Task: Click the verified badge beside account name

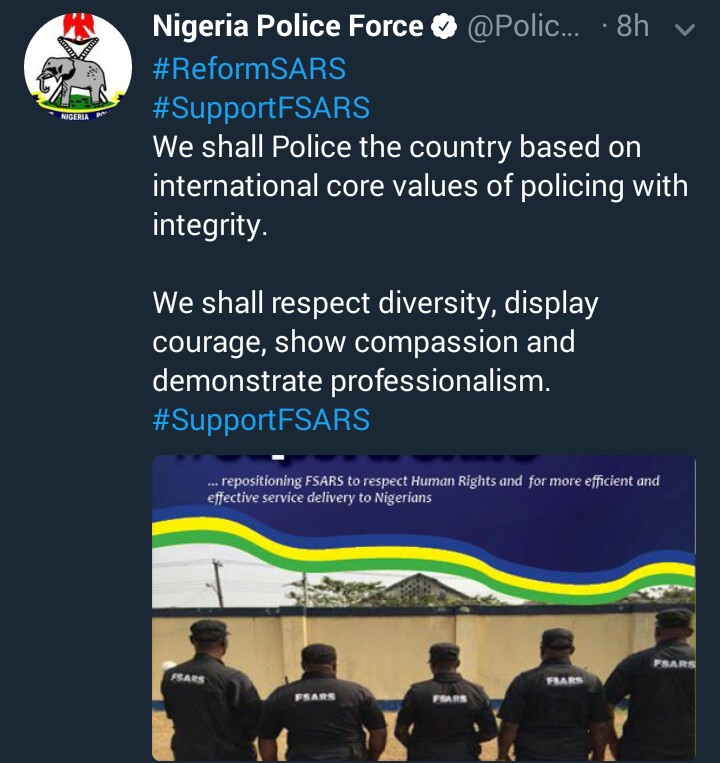Action: [443, 28]
